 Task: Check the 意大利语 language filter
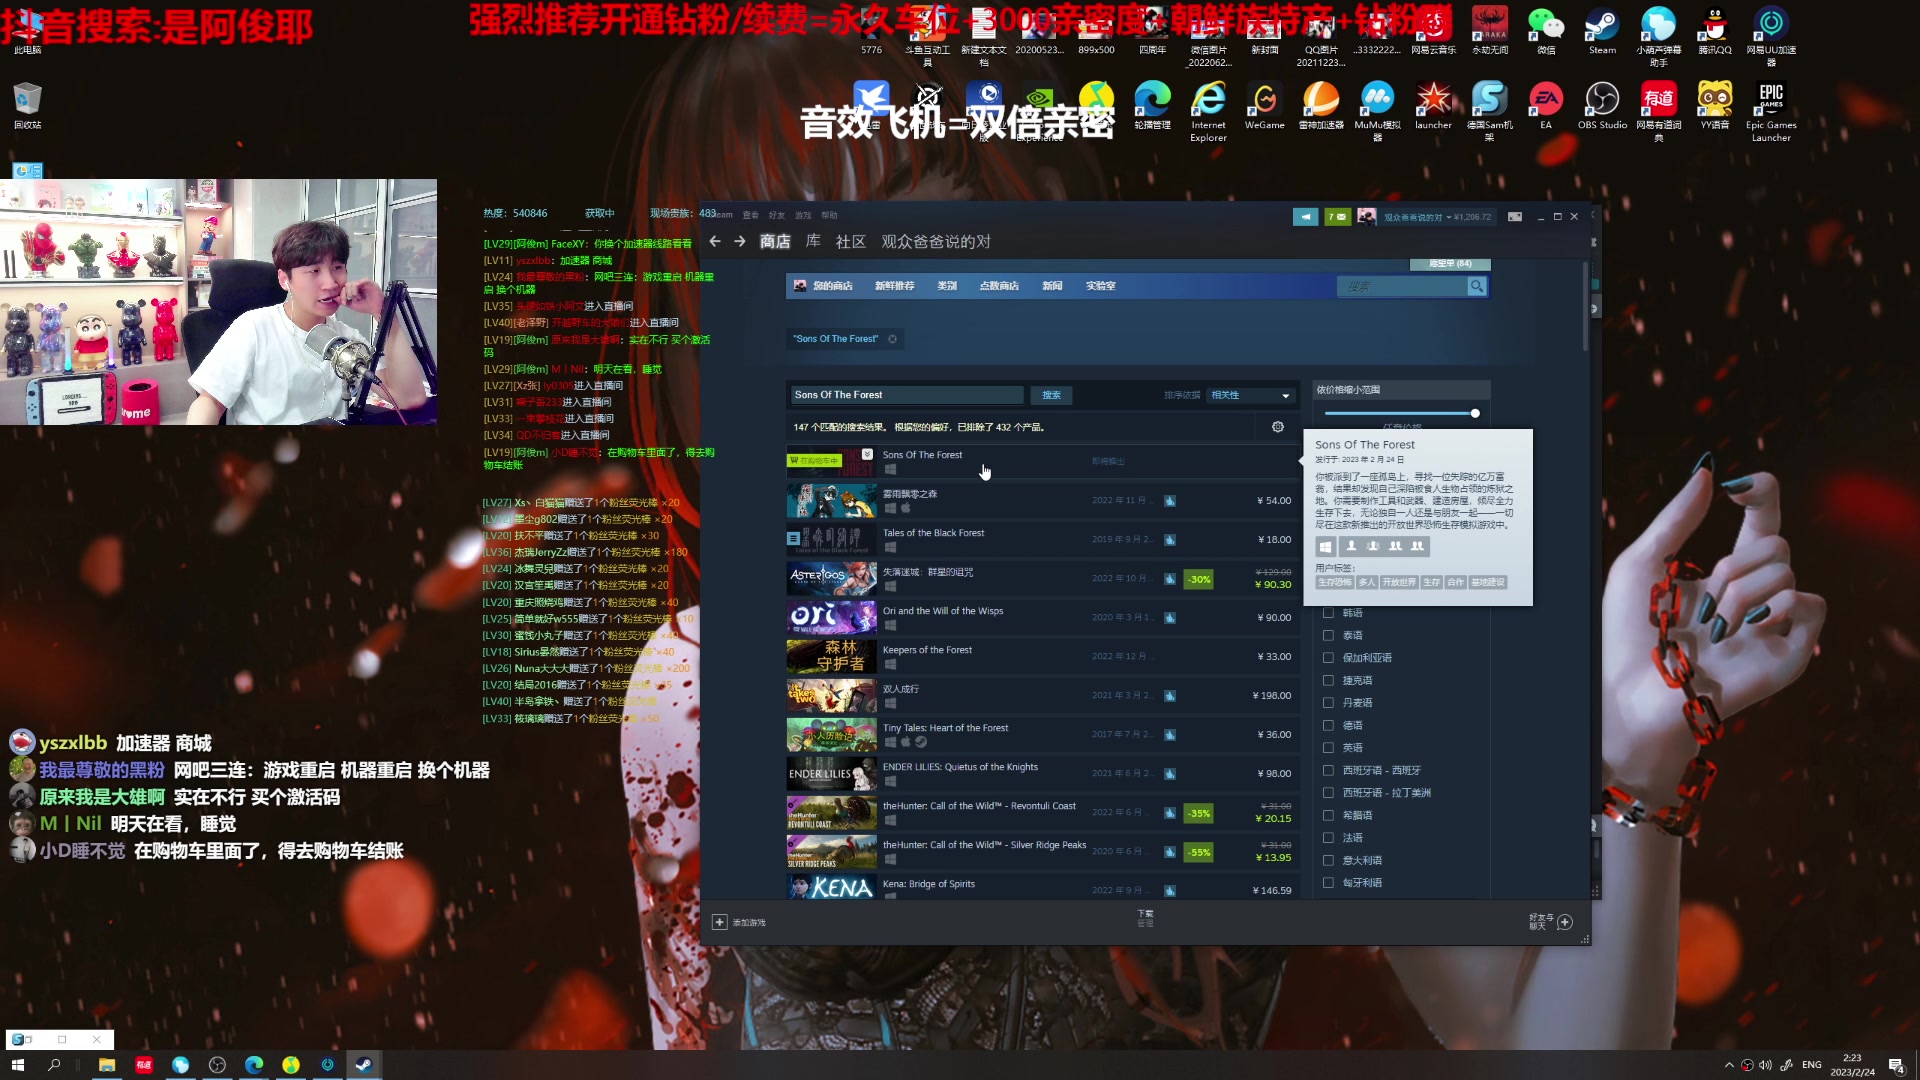point(1328,860)
